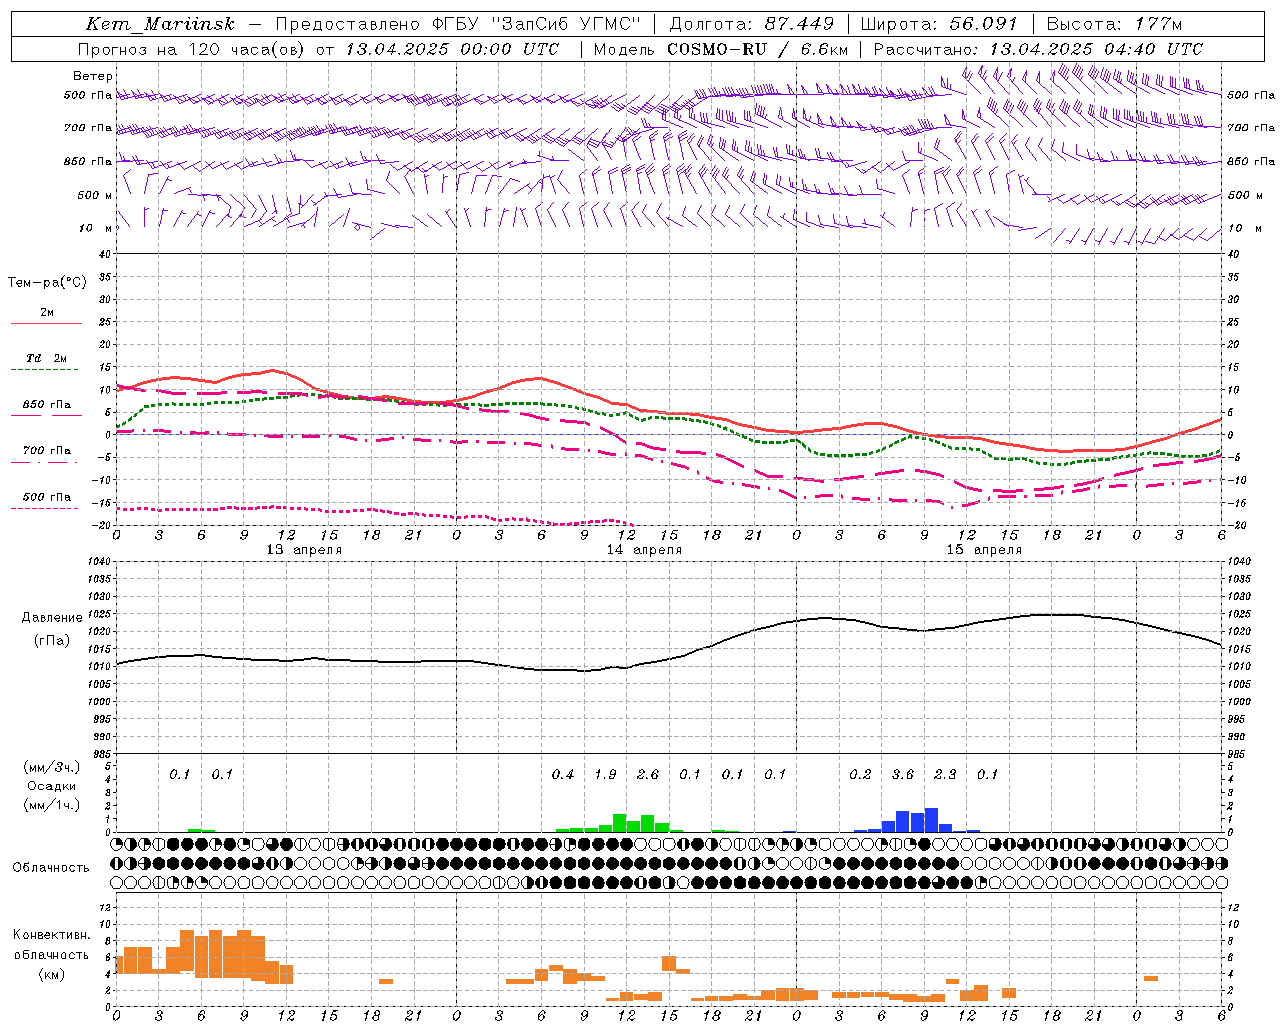The width and height of the screenshot is (1280, 1024).
Task: Click the '(гПа)' unit under Давление
Action: click(52, 640)
